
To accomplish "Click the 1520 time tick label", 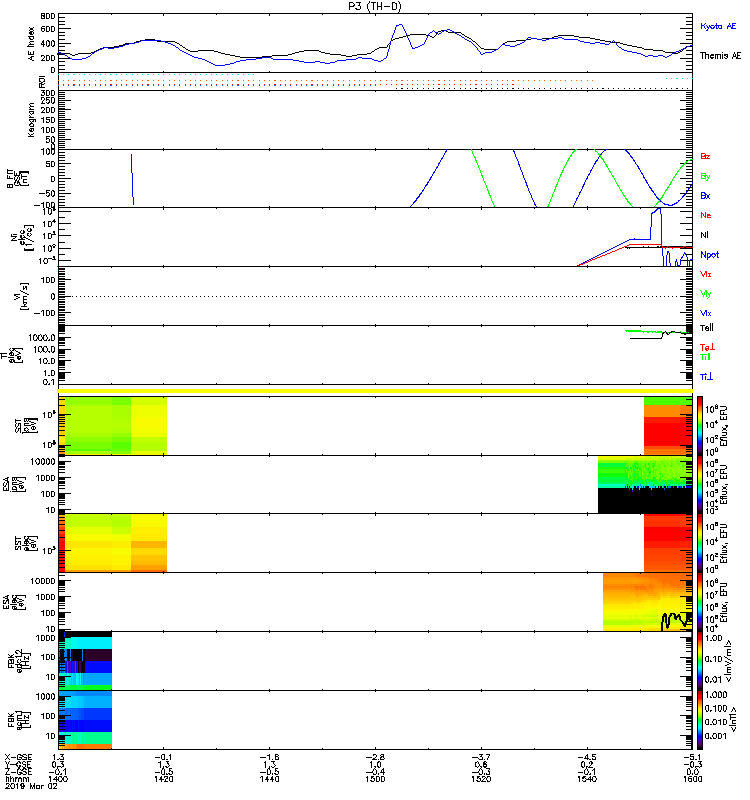I will (x=481, y=779).
